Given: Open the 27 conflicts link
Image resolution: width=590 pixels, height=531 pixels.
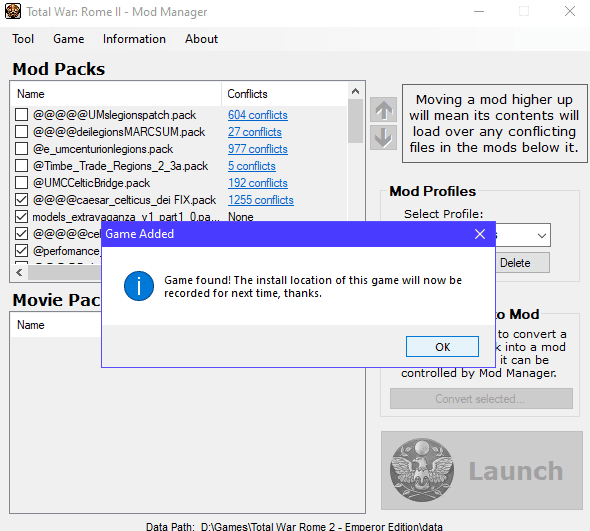Looking at the screenshot, I should (x=255, y=132).
